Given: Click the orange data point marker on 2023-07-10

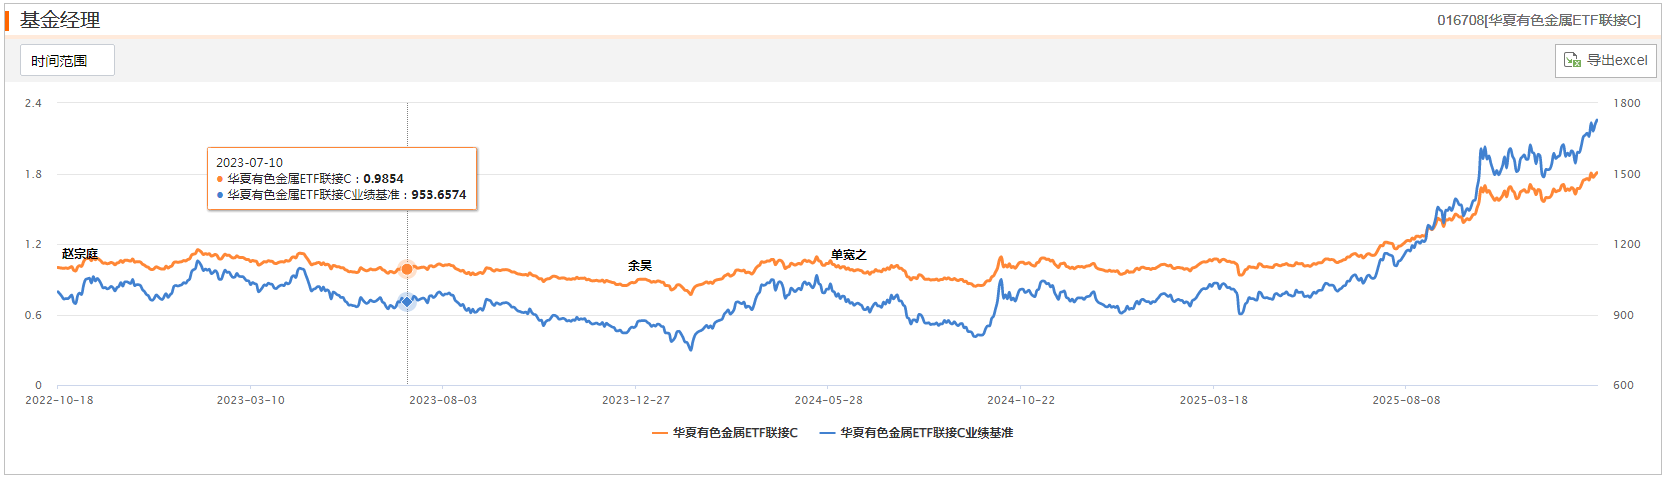Looking at the screenshot, I should [x=407, y=269].
